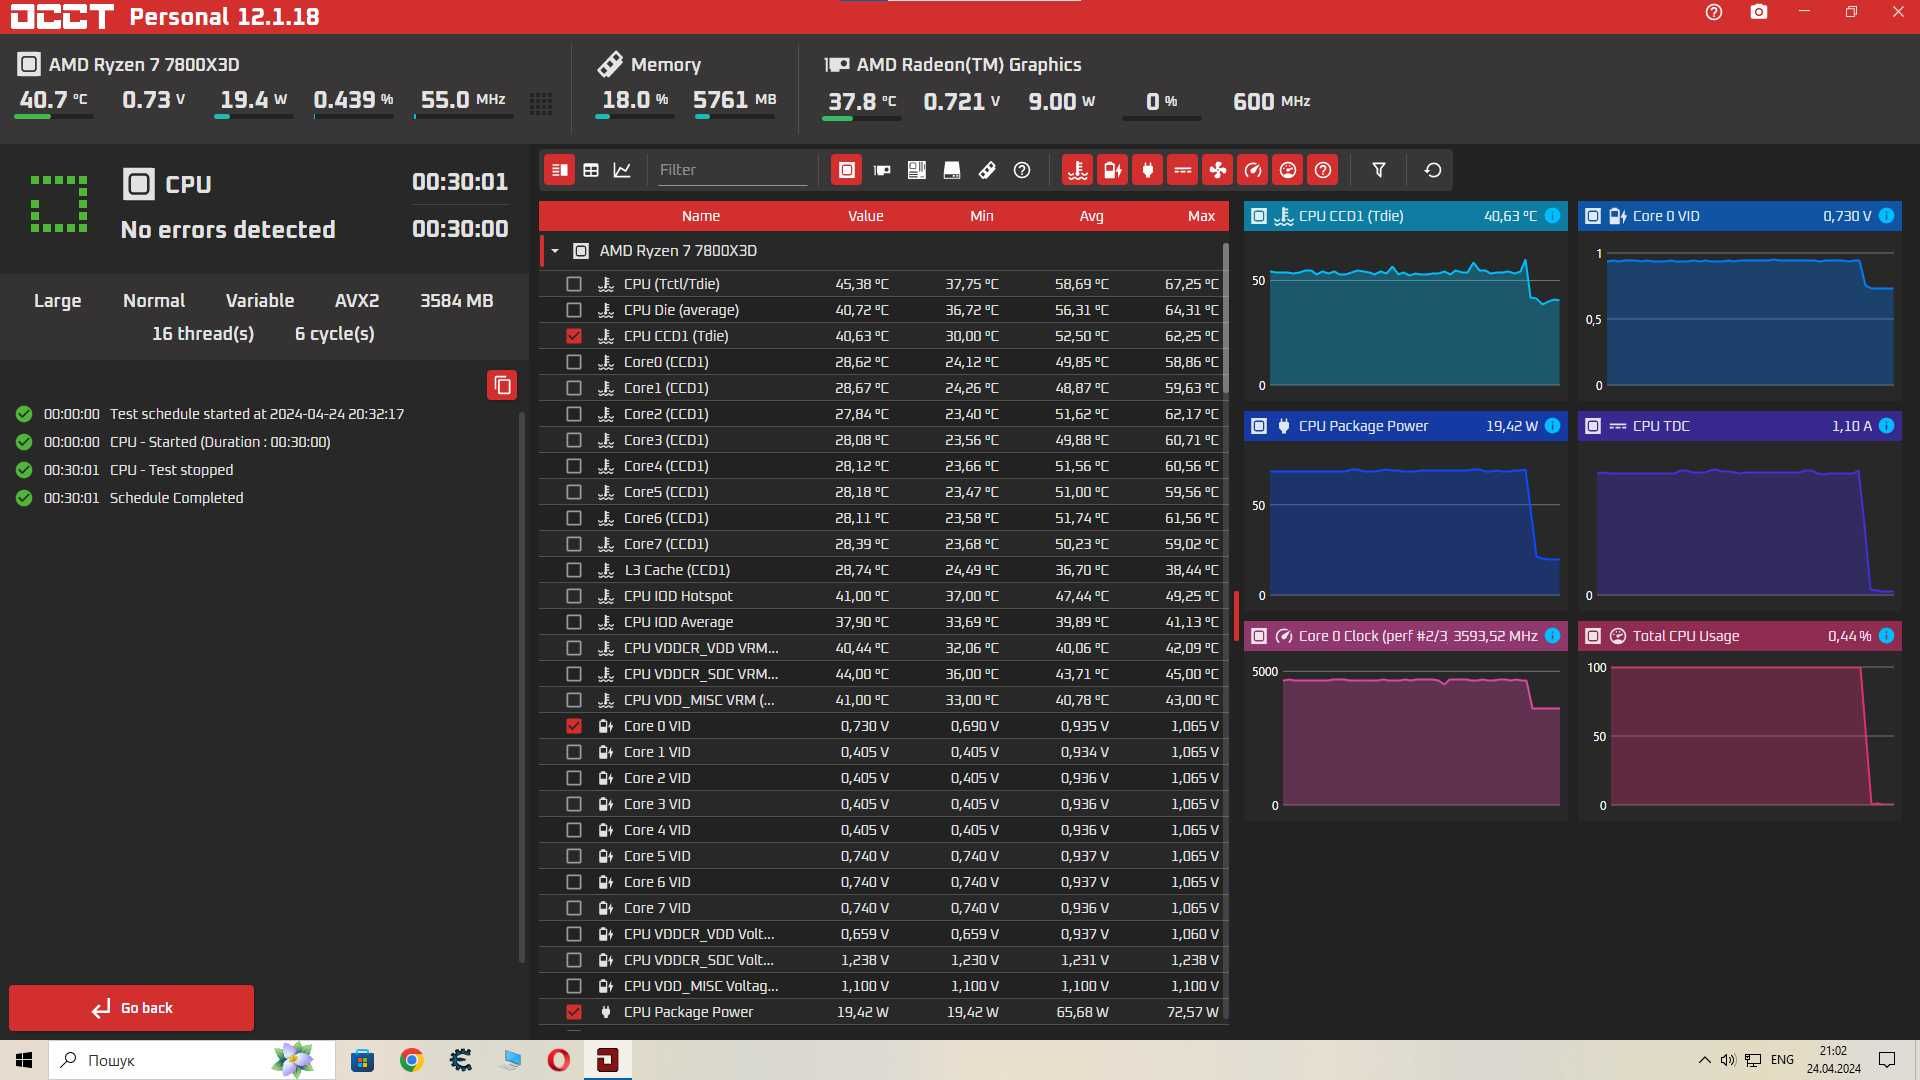This screenshot has width=1920, height=1080.
Task: Check the L3 Cache (CCD1) box
Action: pyautogui.click(x=574, y=570)
